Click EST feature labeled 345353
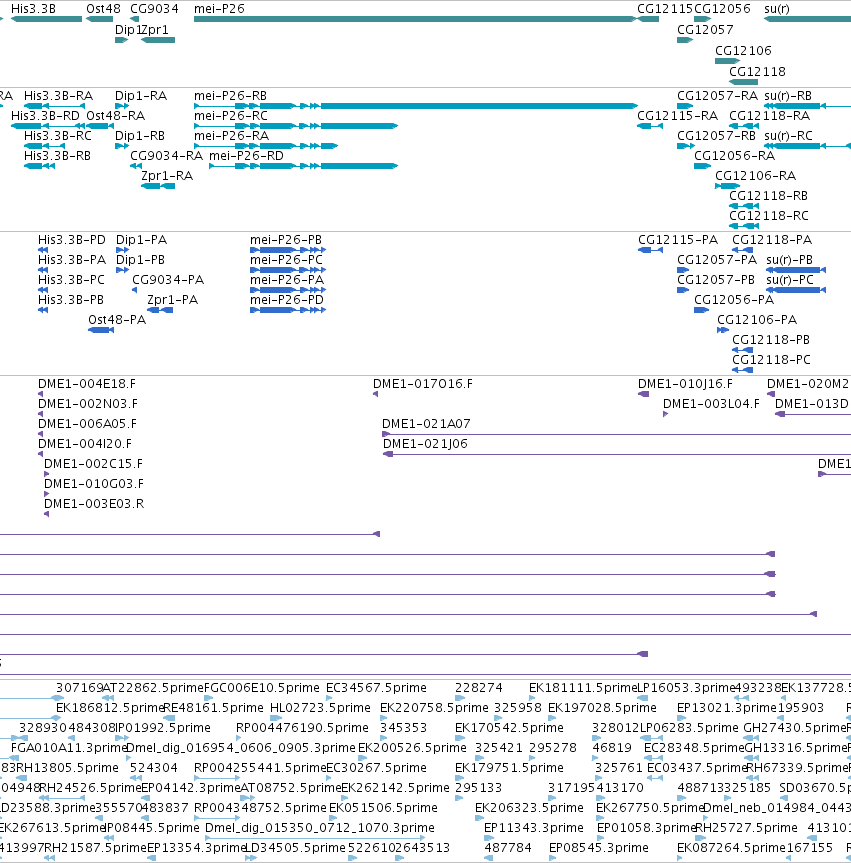Screen dimensions: 851x863 [403, 728]
